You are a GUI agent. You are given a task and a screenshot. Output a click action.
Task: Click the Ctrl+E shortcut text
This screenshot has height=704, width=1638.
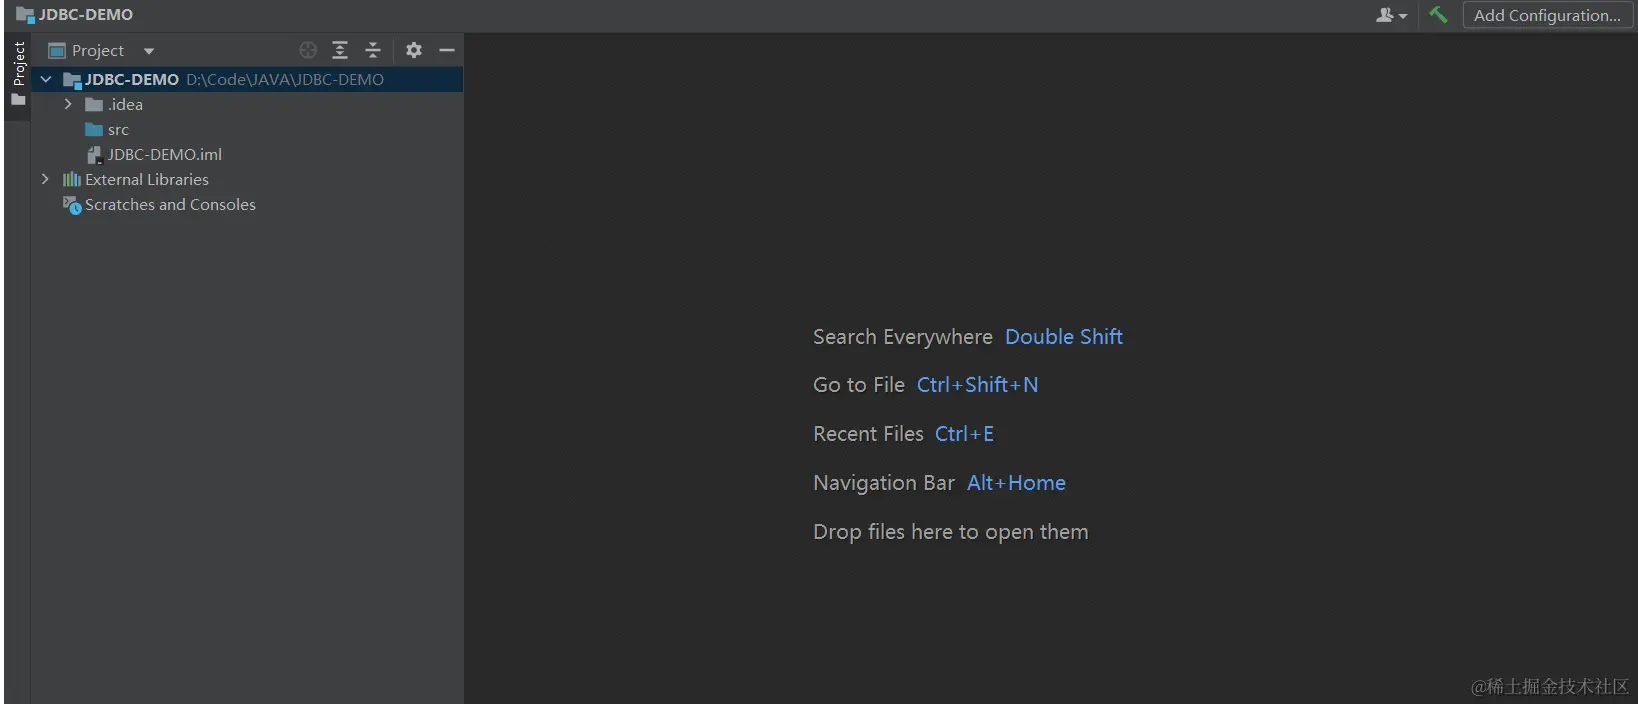pos(964,434)
